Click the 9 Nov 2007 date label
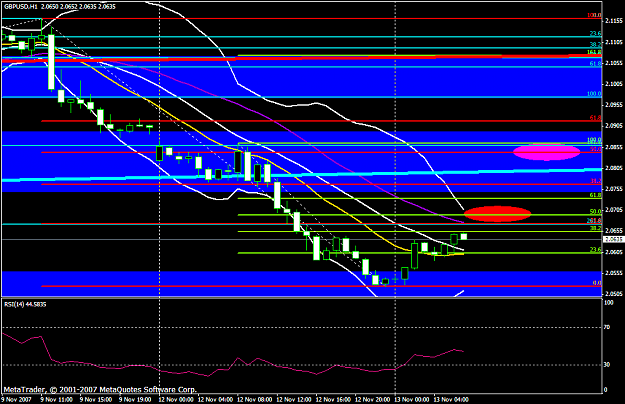 coord(17,399)
